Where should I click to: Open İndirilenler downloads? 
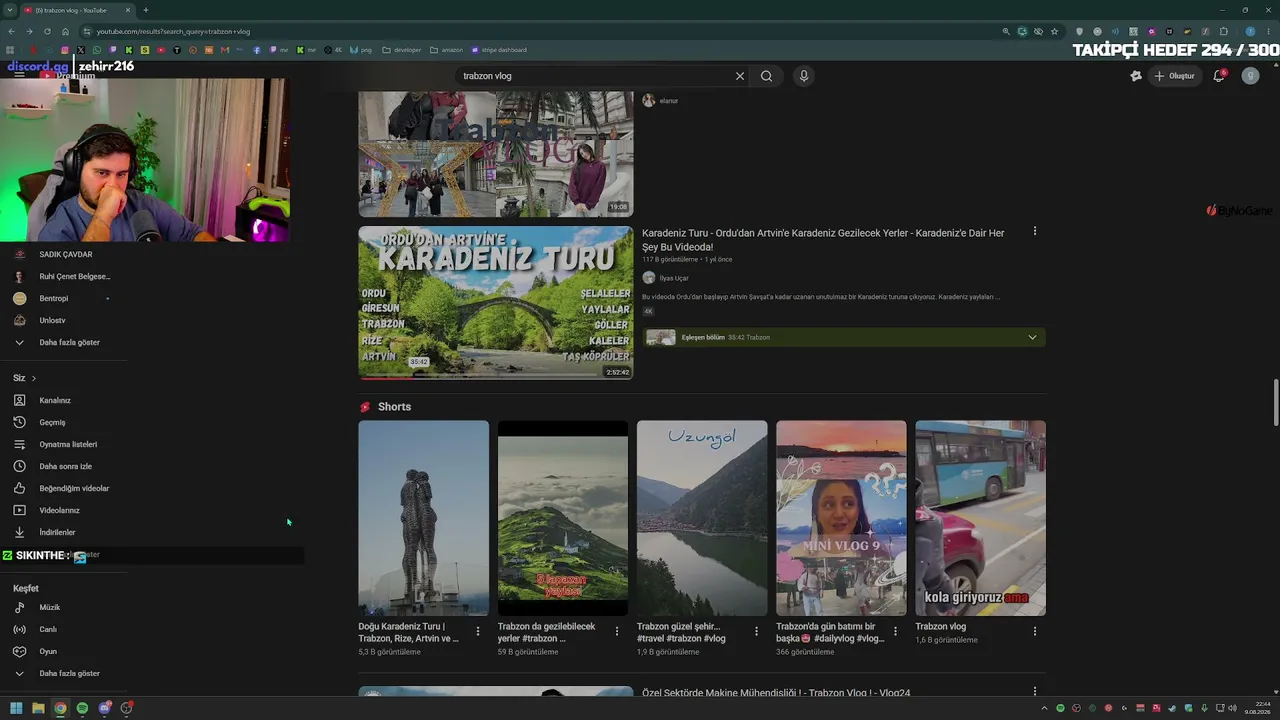click(x=57, y=532)
